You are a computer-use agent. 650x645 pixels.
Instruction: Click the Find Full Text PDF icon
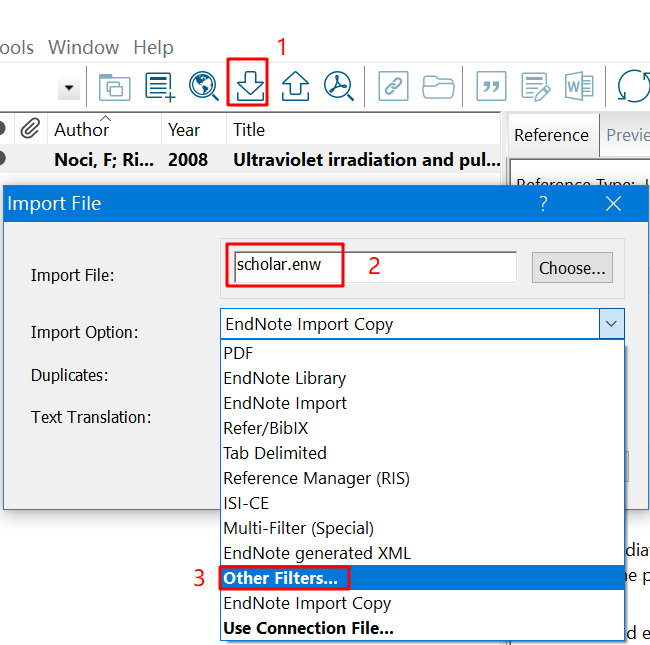tap(339, 86)
